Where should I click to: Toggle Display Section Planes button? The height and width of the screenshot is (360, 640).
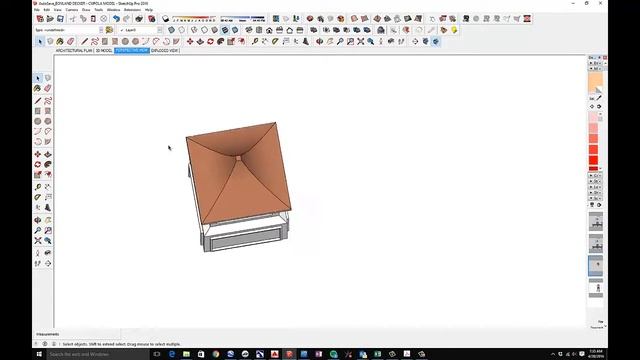tap(425, 42)
